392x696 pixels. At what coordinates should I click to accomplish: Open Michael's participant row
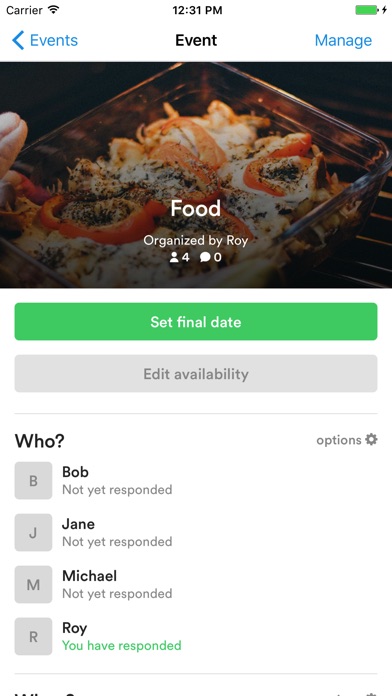click(x=196, y=585)
